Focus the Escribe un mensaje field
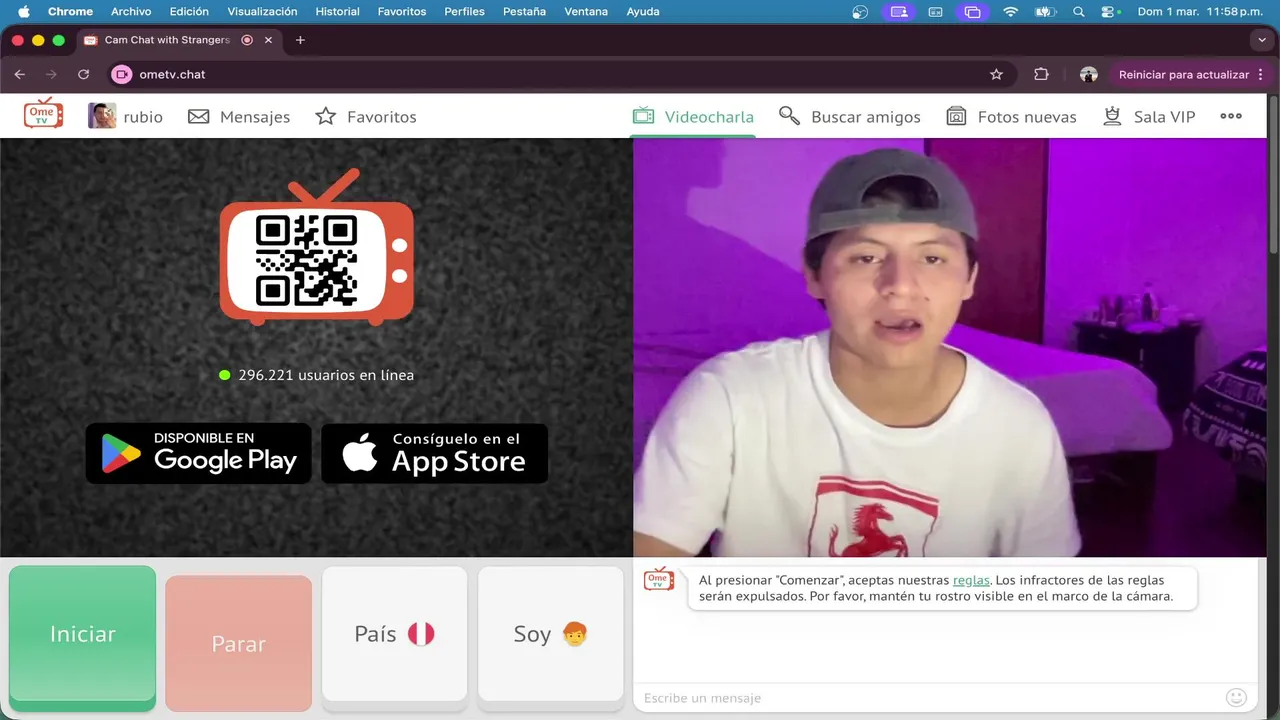1280x720 pixels. [x=928, y=698]
